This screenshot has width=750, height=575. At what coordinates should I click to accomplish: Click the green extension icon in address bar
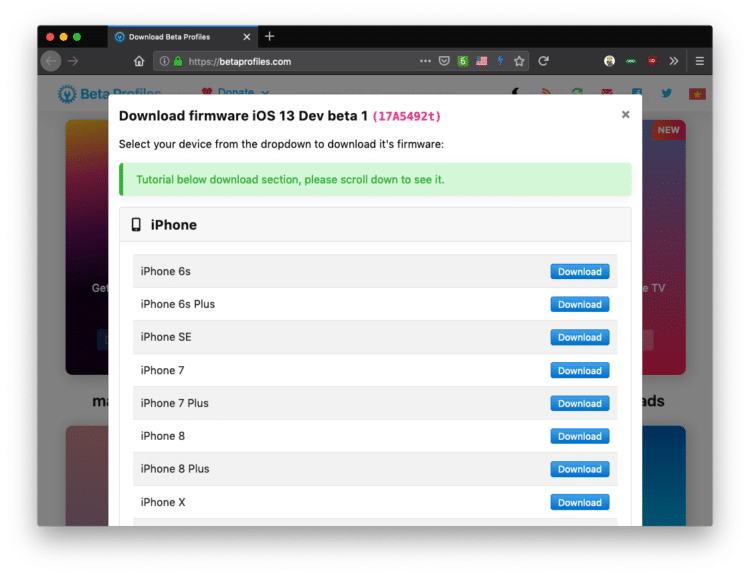pos(463,61)
